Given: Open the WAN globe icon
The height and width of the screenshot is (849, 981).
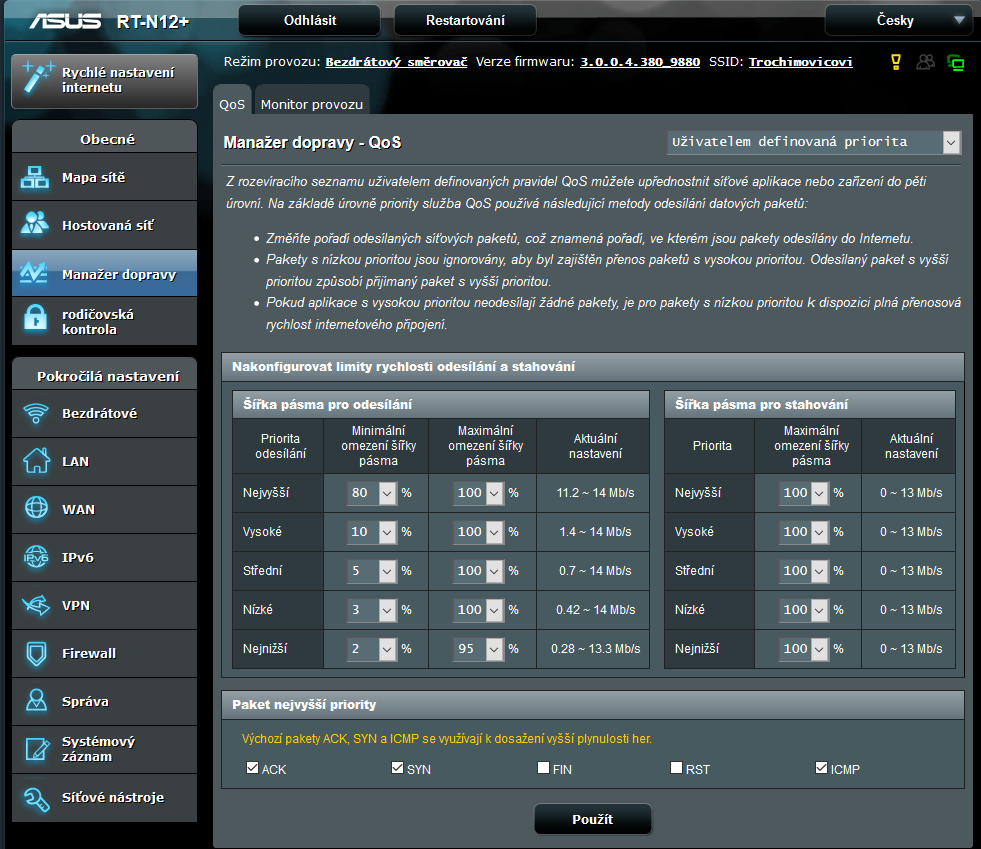Looking at the screenshot, I should (36, 509).
